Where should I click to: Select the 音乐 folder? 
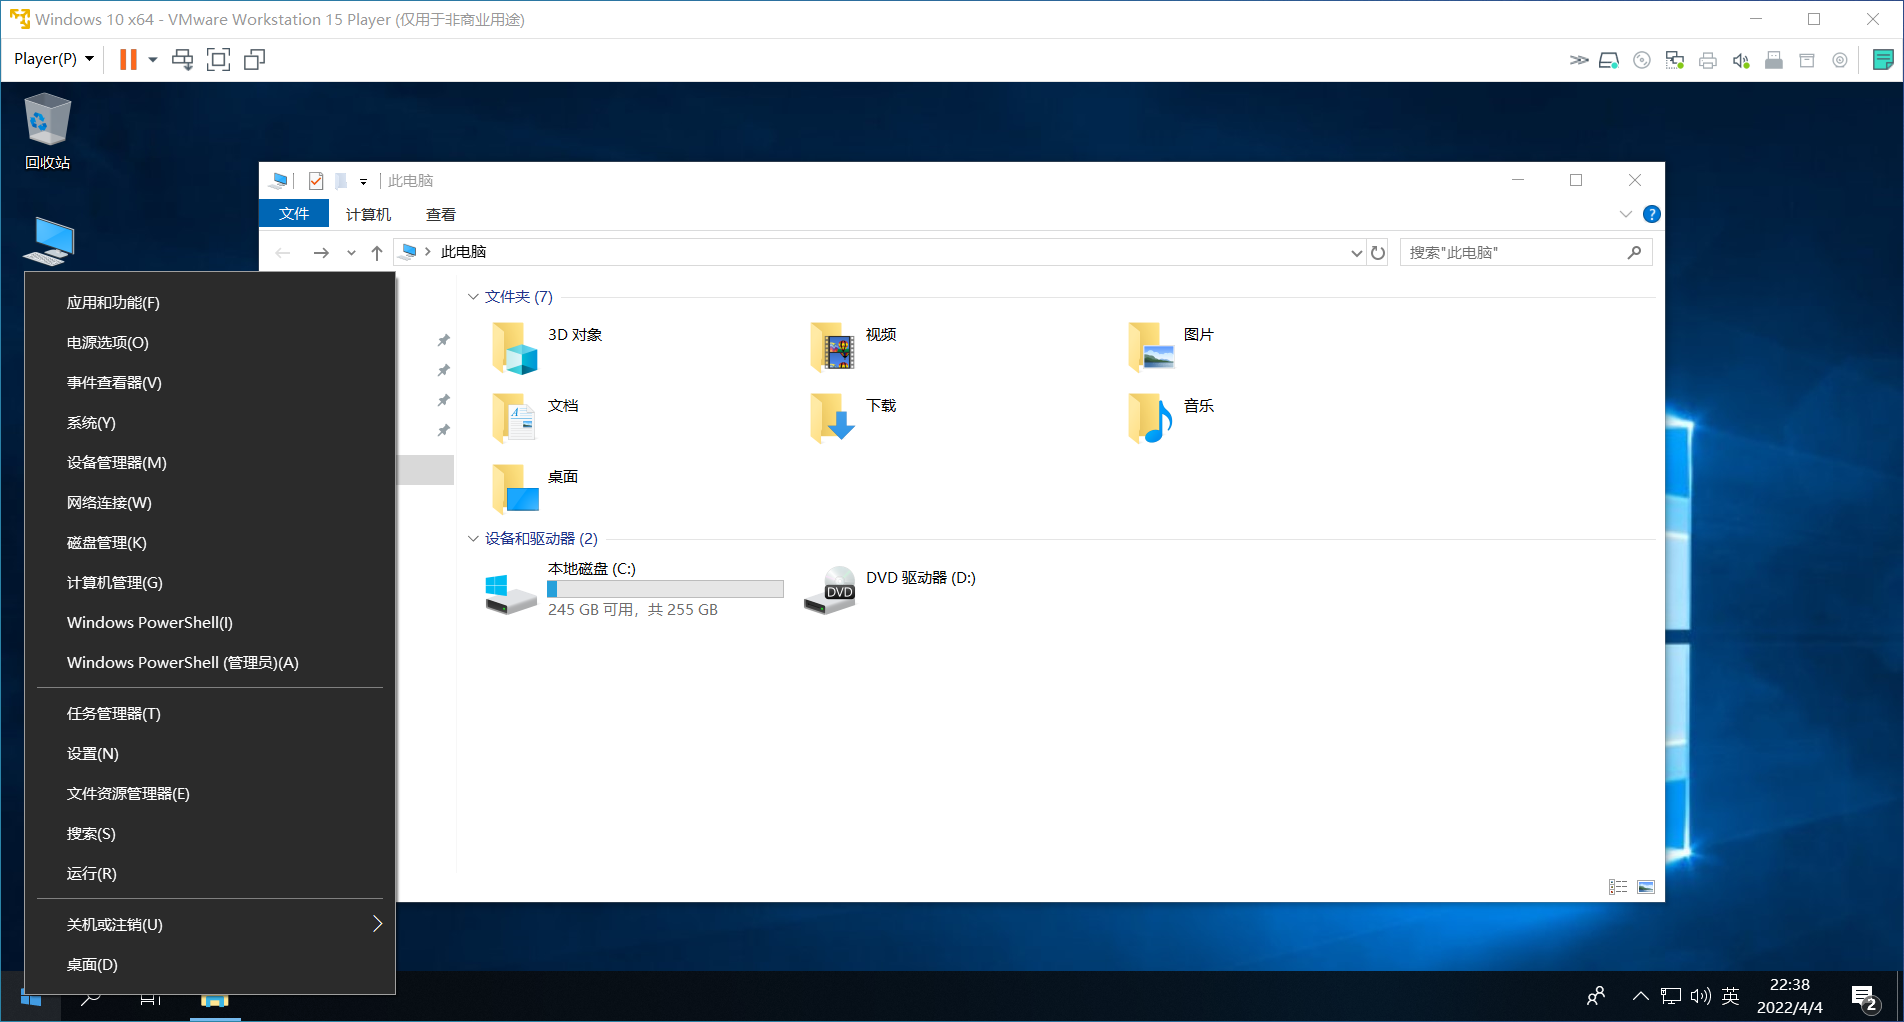1171,417
